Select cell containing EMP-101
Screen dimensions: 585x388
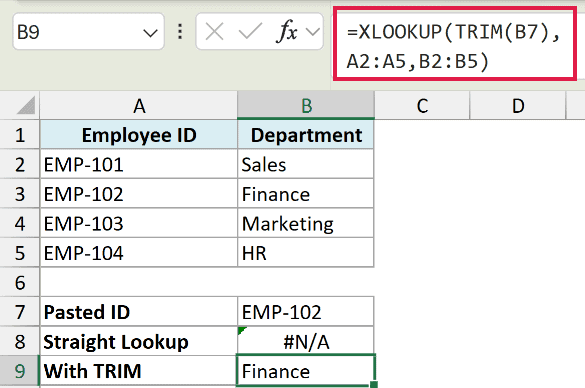[139, 164]
